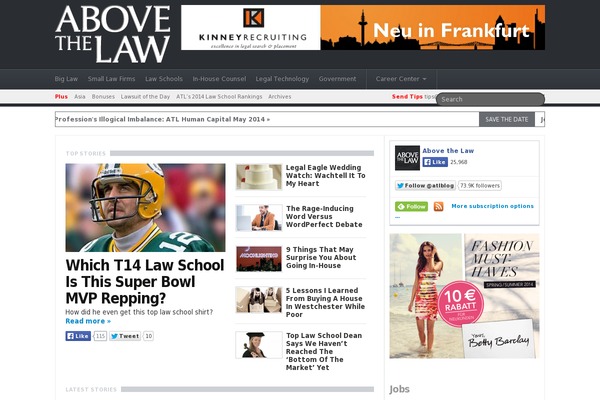This screenshot has height=400, width=600.
Task: Click into the Search field
Action: (x=490, y=99)
